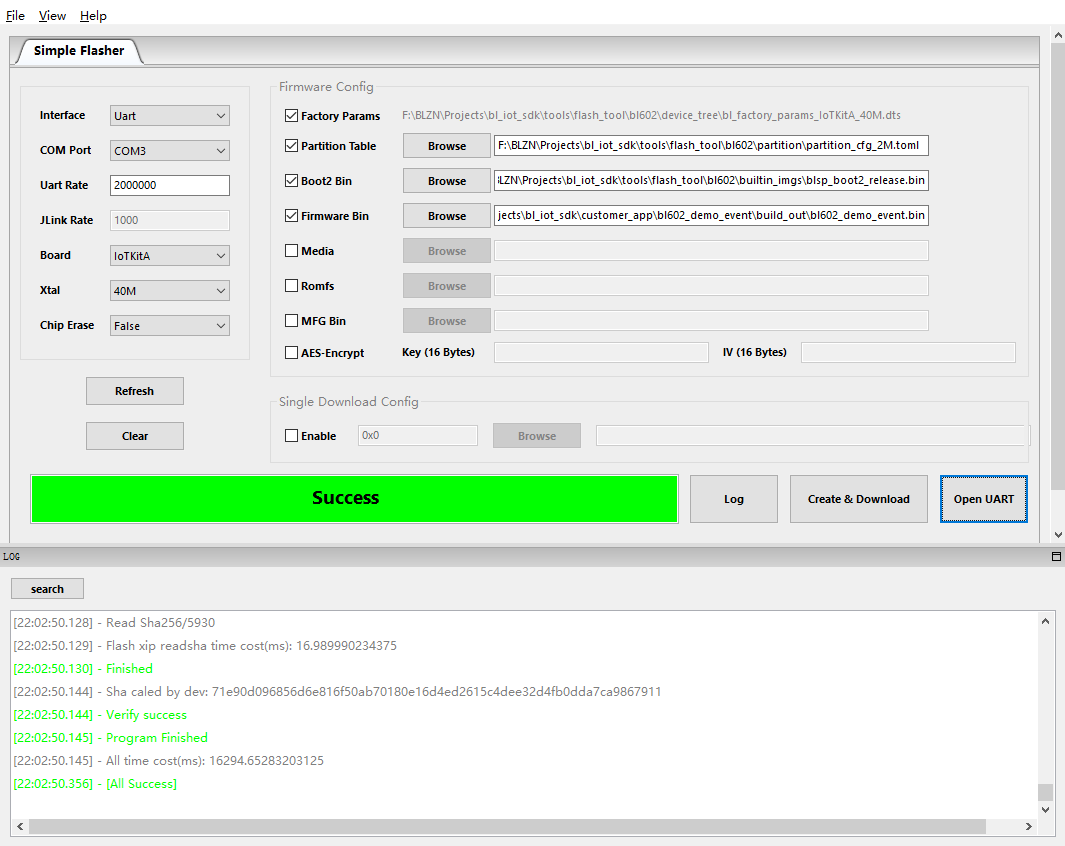Viewport: 1065px width, 846px height.
Task: Browse for a Firmware Bin file
Action: tap(446, 215)
